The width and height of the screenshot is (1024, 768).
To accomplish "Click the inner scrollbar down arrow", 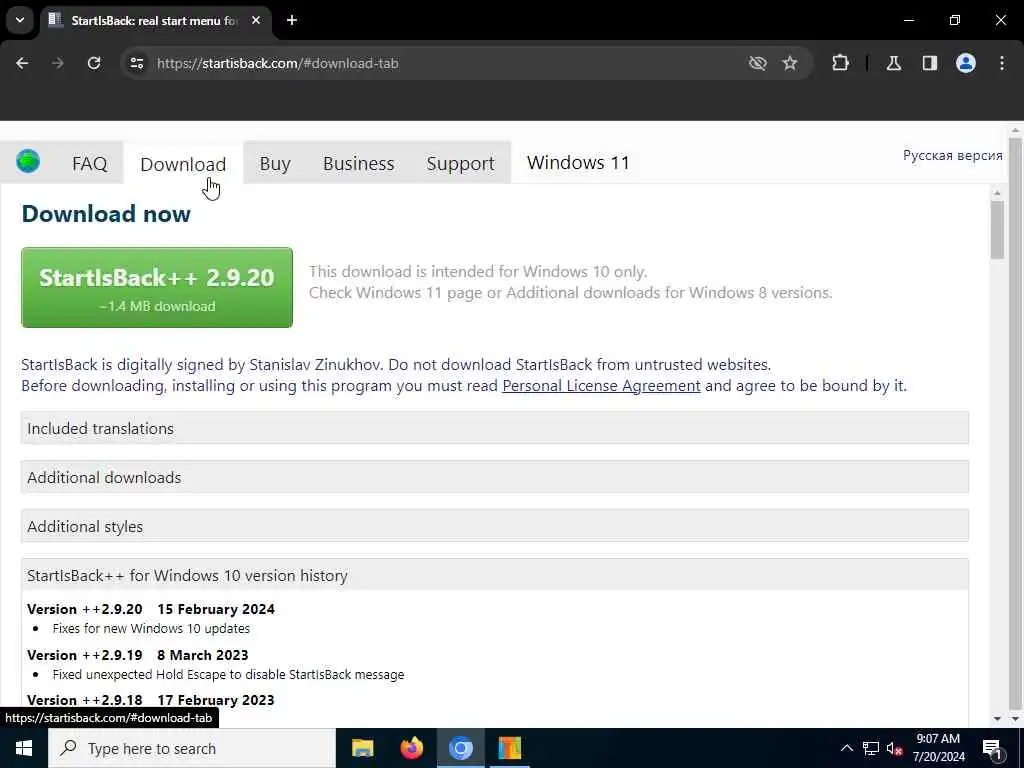I will 997,718.
